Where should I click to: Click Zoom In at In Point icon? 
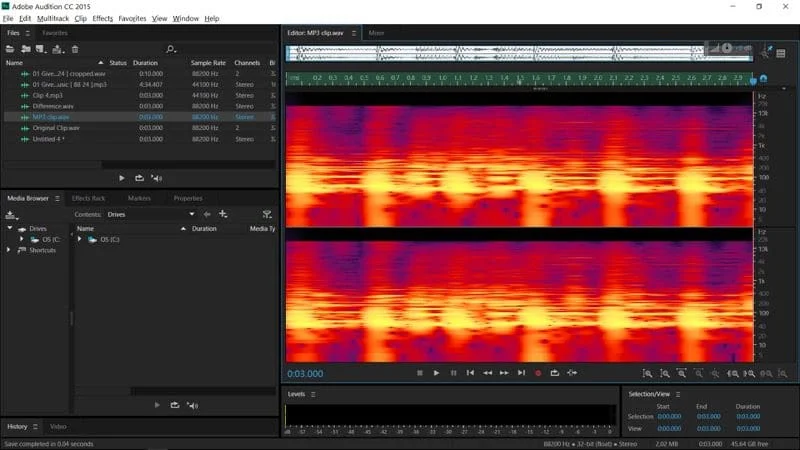point(733,373)
